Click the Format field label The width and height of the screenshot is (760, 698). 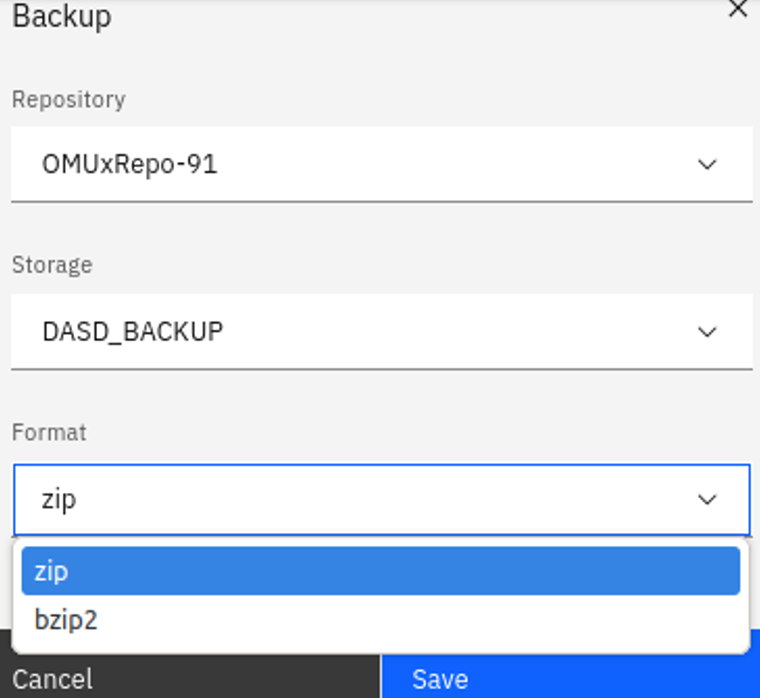(49, 432)
